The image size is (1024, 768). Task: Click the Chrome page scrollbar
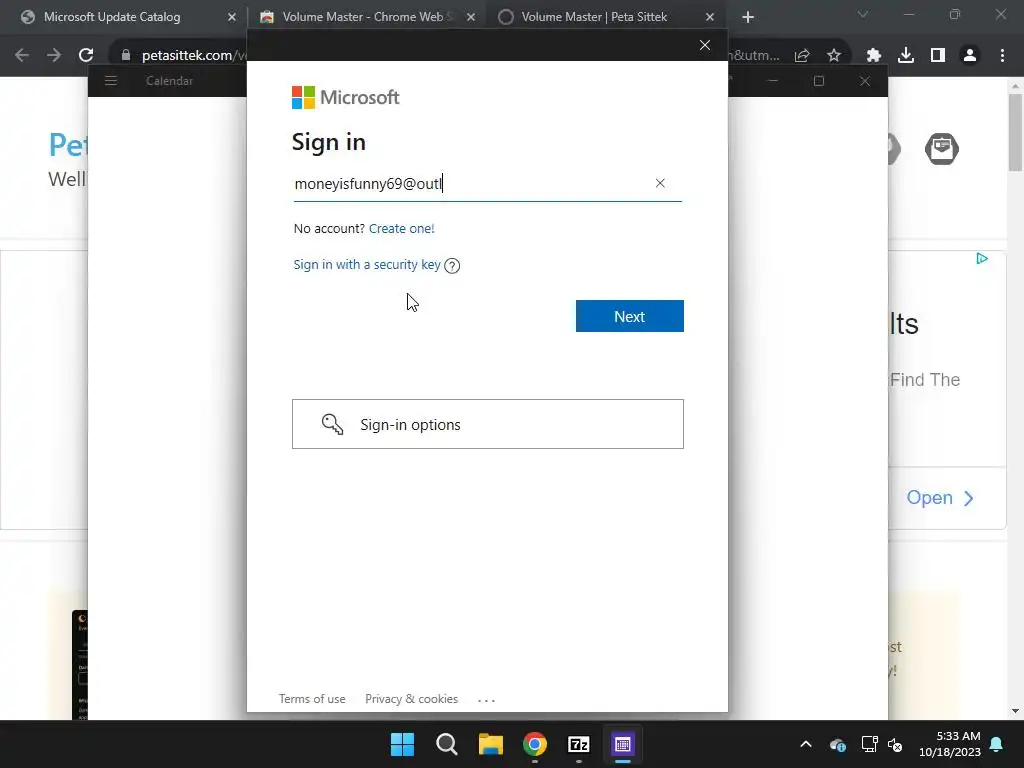tap(1015, 133)
